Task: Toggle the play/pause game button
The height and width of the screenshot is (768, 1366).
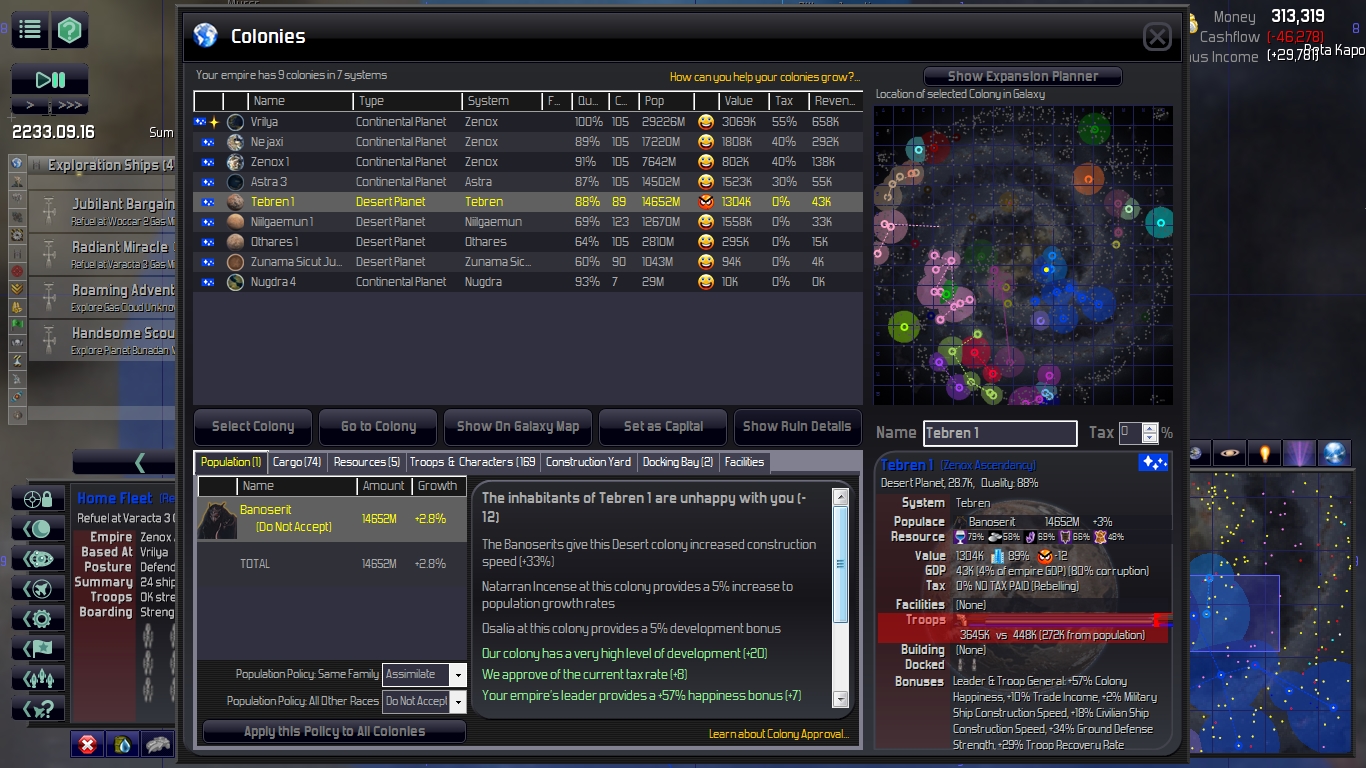Action: pos(50,80)
